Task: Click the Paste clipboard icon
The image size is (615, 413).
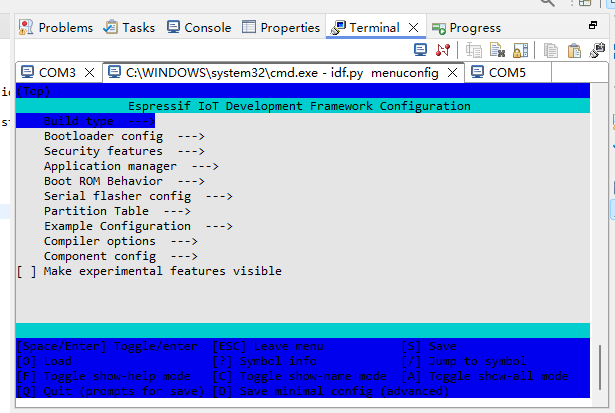Action: pos(574,51)
